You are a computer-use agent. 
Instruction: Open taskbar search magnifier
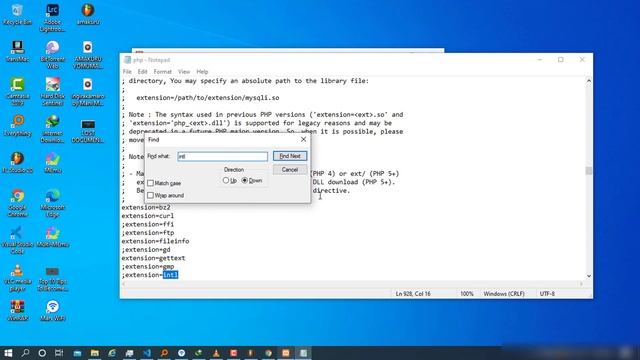click(x=25, y=353)
